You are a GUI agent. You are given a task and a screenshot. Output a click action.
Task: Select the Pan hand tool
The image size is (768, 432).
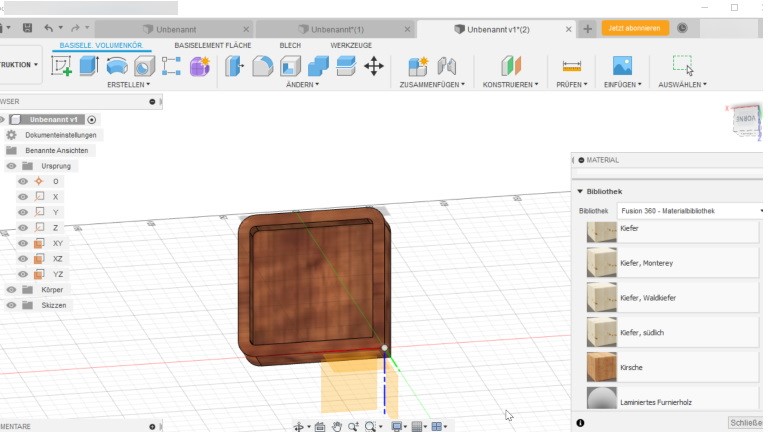pyautogui.click(x=338, y=426)
